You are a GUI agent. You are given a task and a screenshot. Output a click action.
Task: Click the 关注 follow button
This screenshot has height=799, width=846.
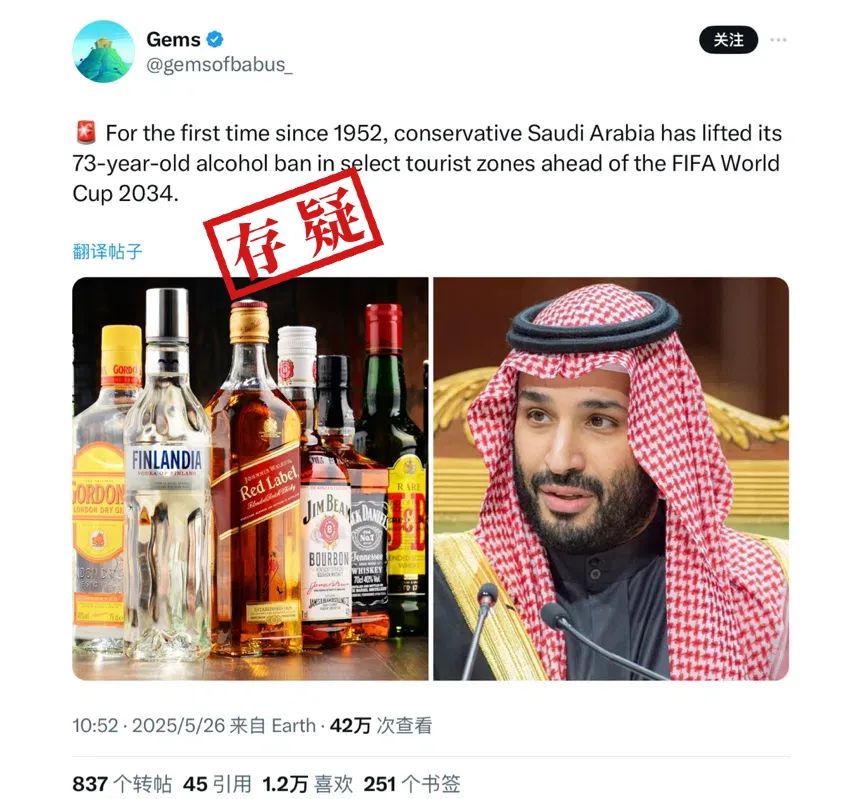click(x=728, y=40)
